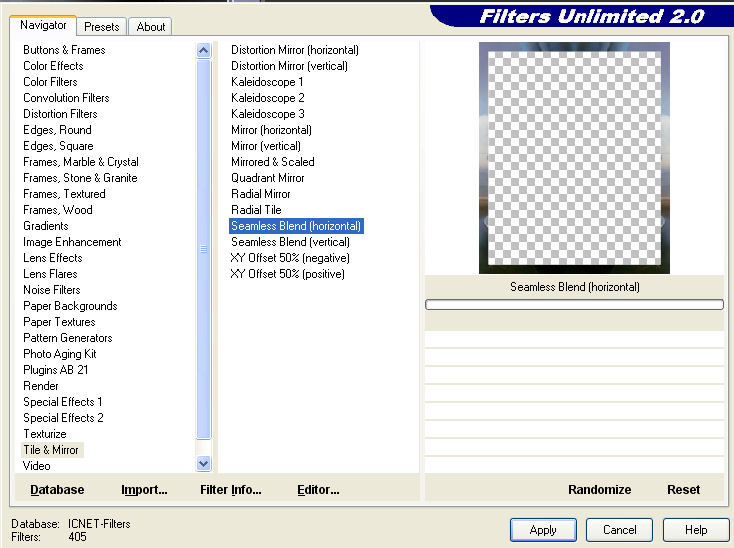The height and width of the screenshot is (548, 734).
Task: Launch the Editor... option
Action: pos(318,489)
